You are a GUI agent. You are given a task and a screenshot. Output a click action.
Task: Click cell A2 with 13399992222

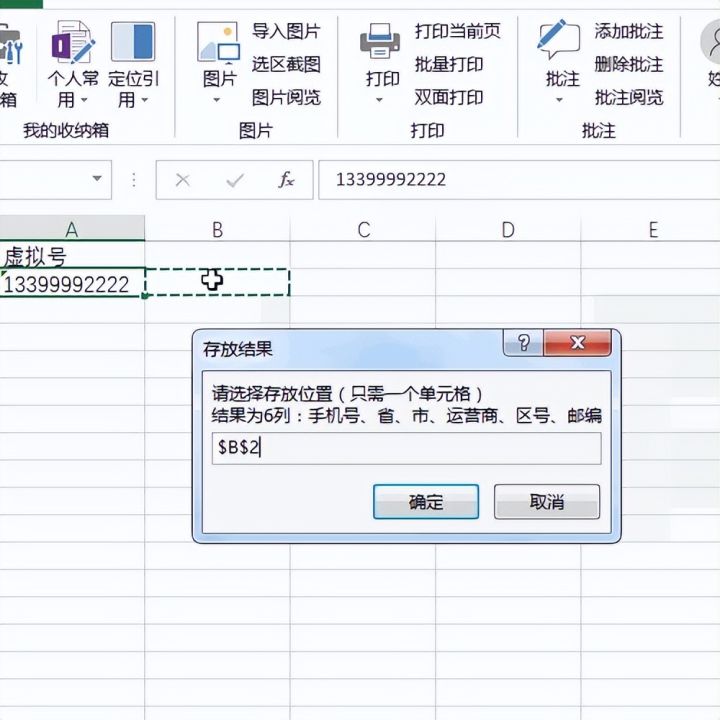(72, 283)
